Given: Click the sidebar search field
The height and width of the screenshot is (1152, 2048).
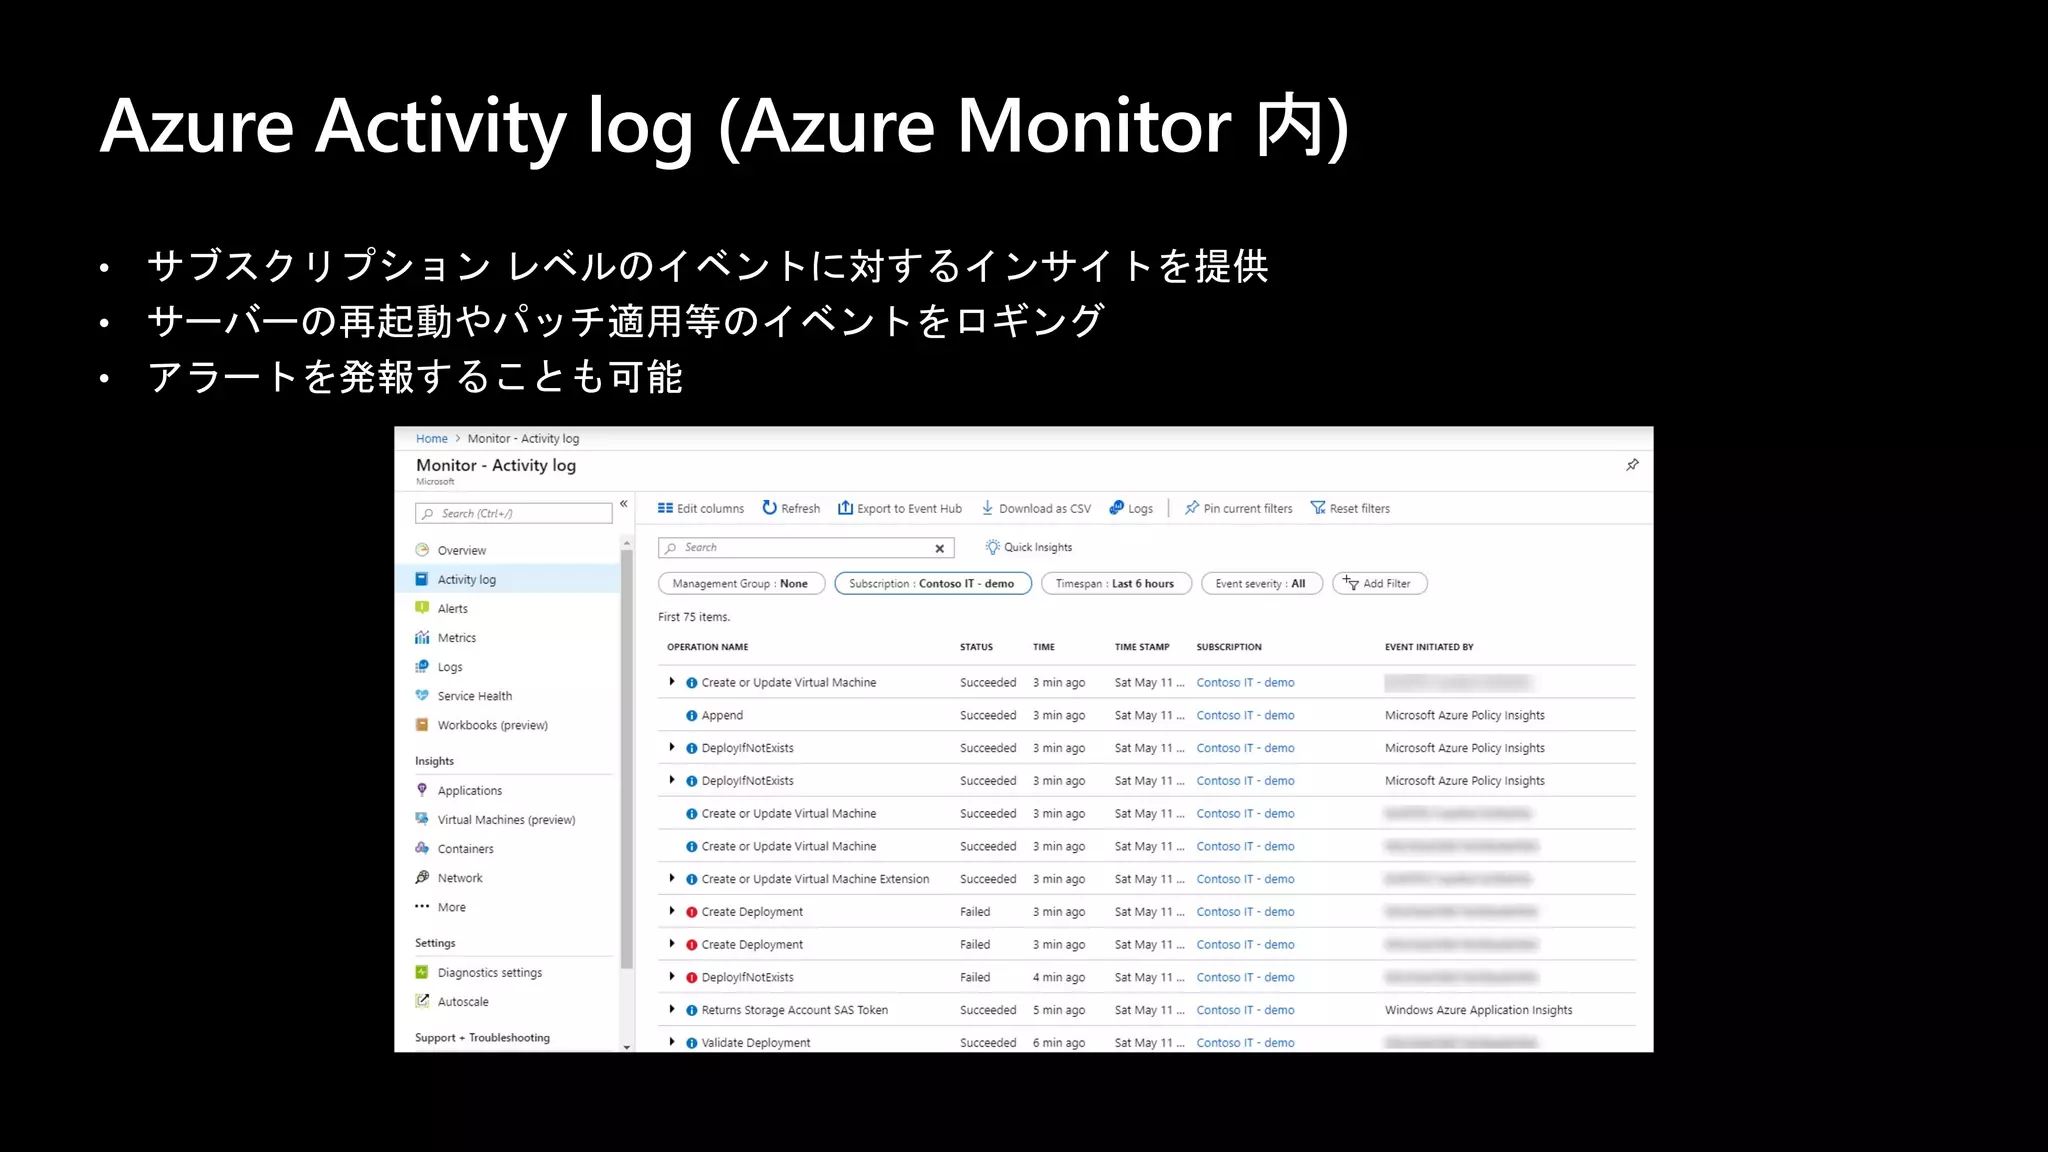Looking at the screenshot, I should tap(514, 513).
